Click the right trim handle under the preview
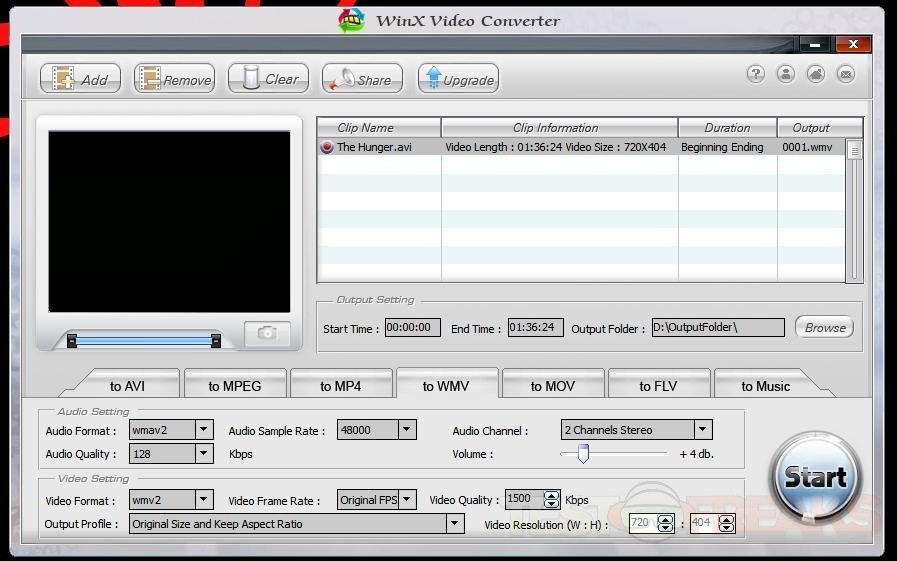 (216, 341)
